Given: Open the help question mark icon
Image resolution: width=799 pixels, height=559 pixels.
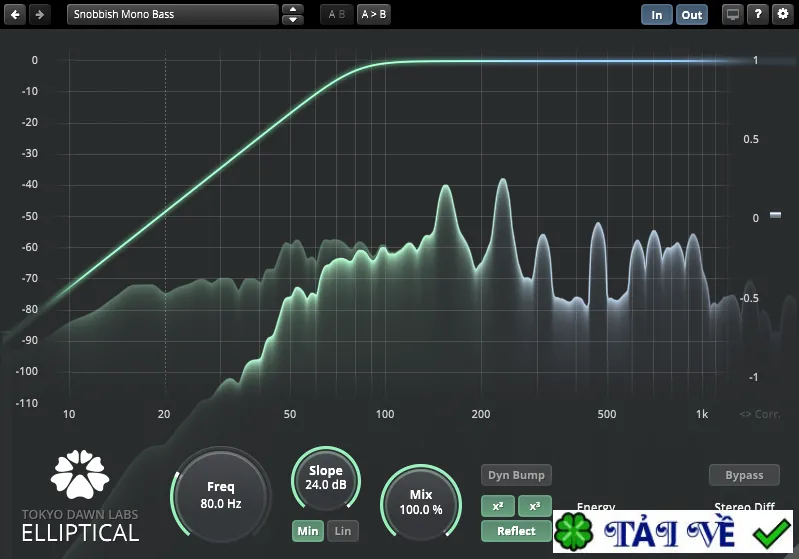Looking at the screenshot, I should (758, 14).
